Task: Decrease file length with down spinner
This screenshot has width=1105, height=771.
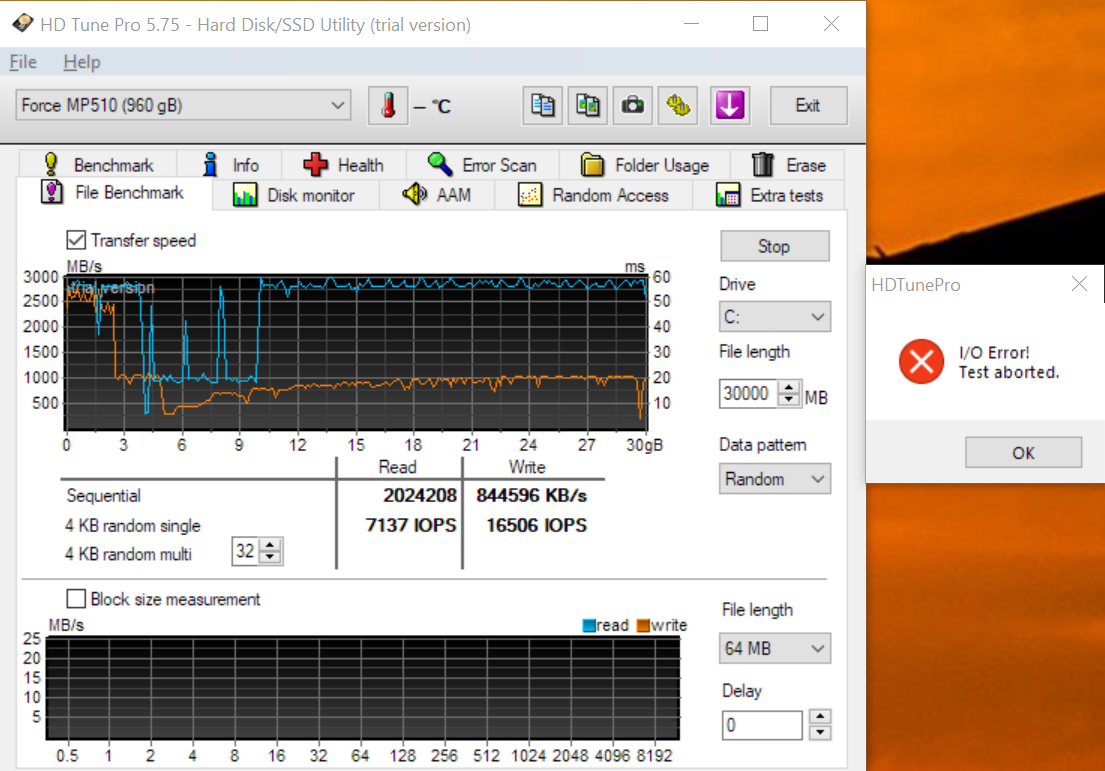Action: coord(789,400)
